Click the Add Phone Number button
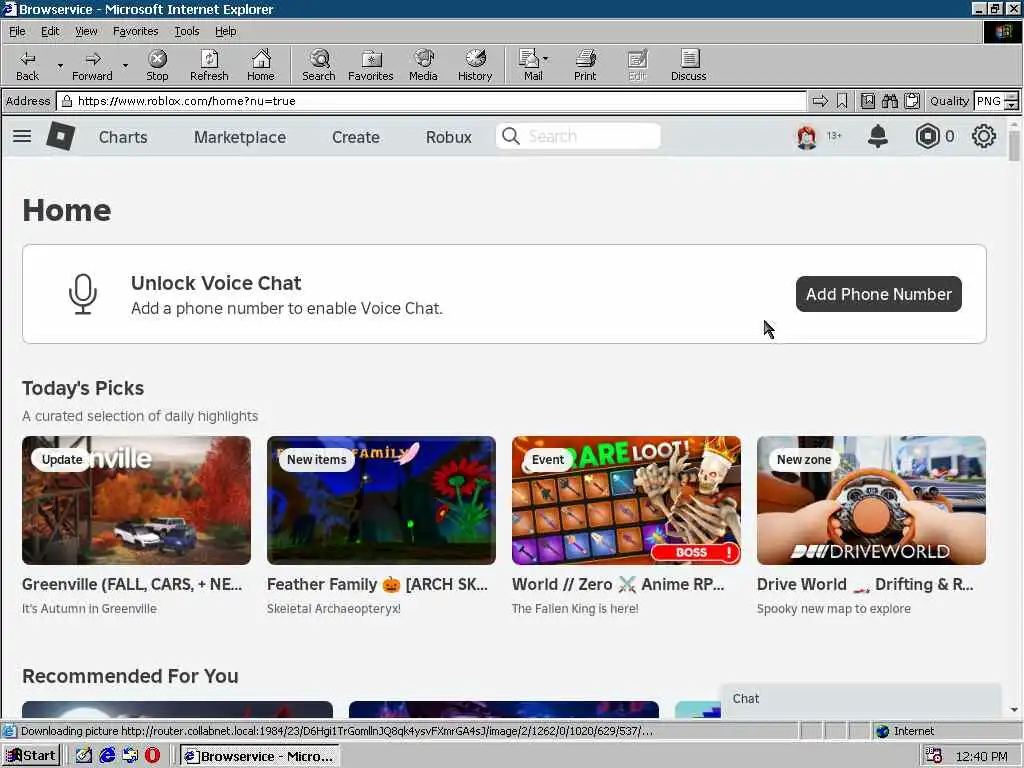This screenshot has height=768, width=1024. (878, 294)
